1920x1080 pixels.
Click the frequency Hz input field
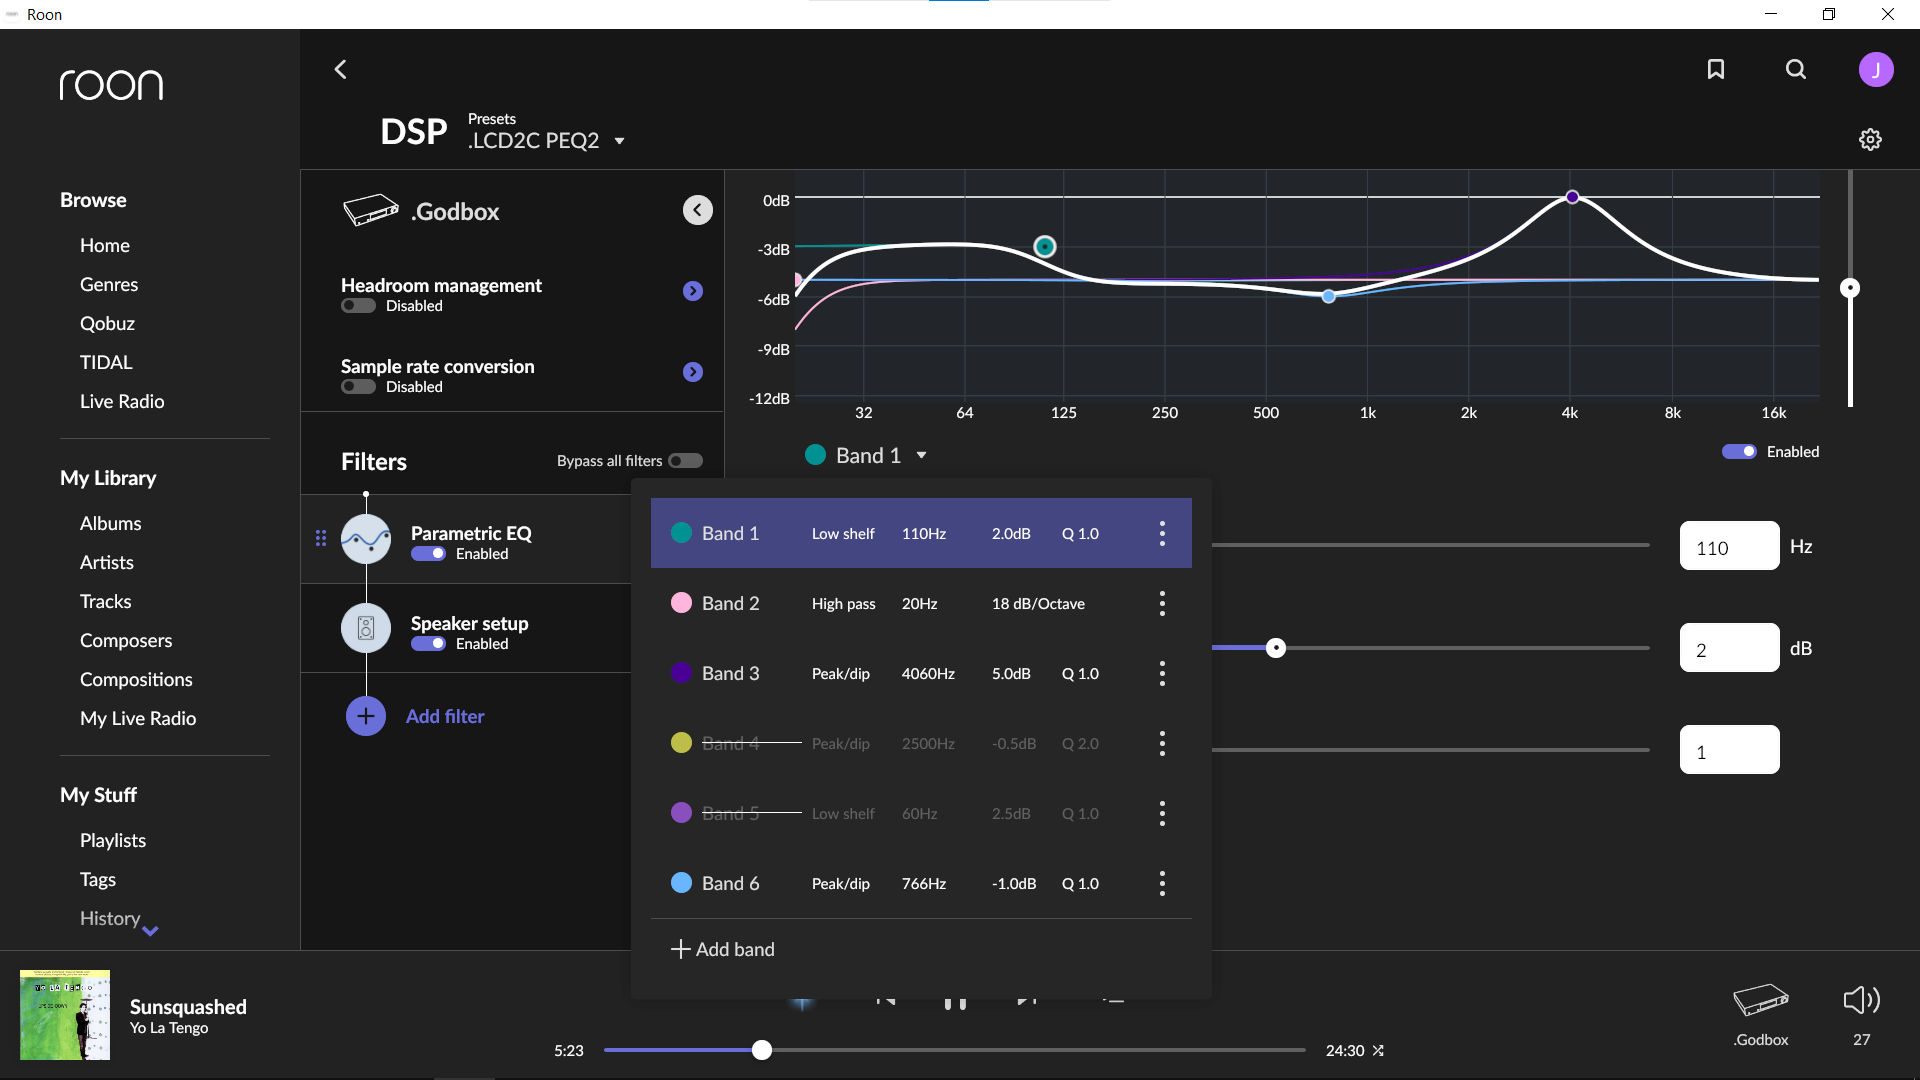1729,546
